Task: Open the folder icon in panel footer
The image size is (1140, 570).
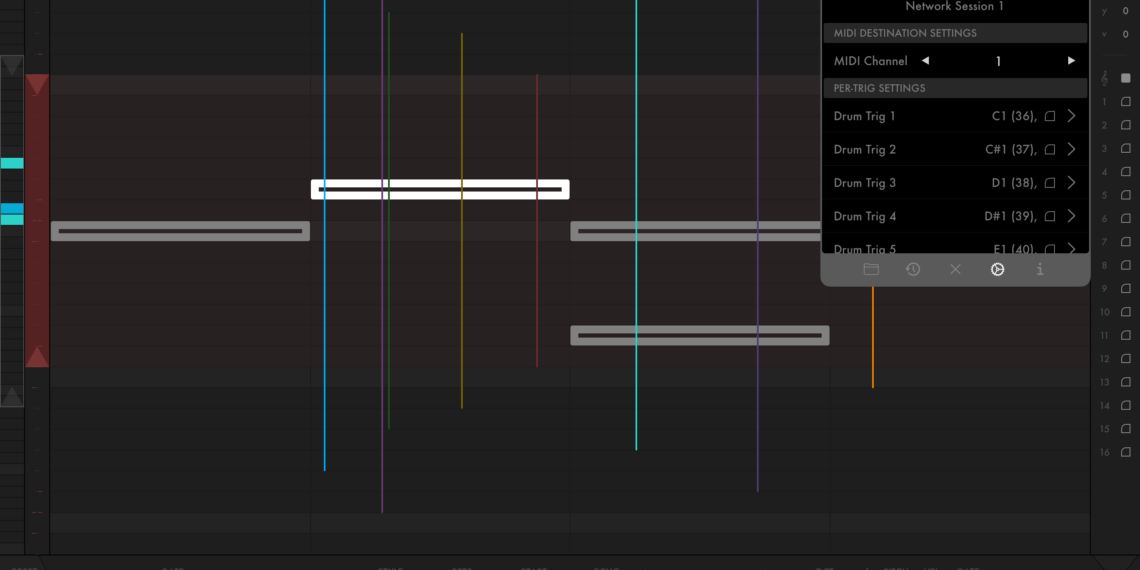Action: pyautogui.click(x=871, y=269)
